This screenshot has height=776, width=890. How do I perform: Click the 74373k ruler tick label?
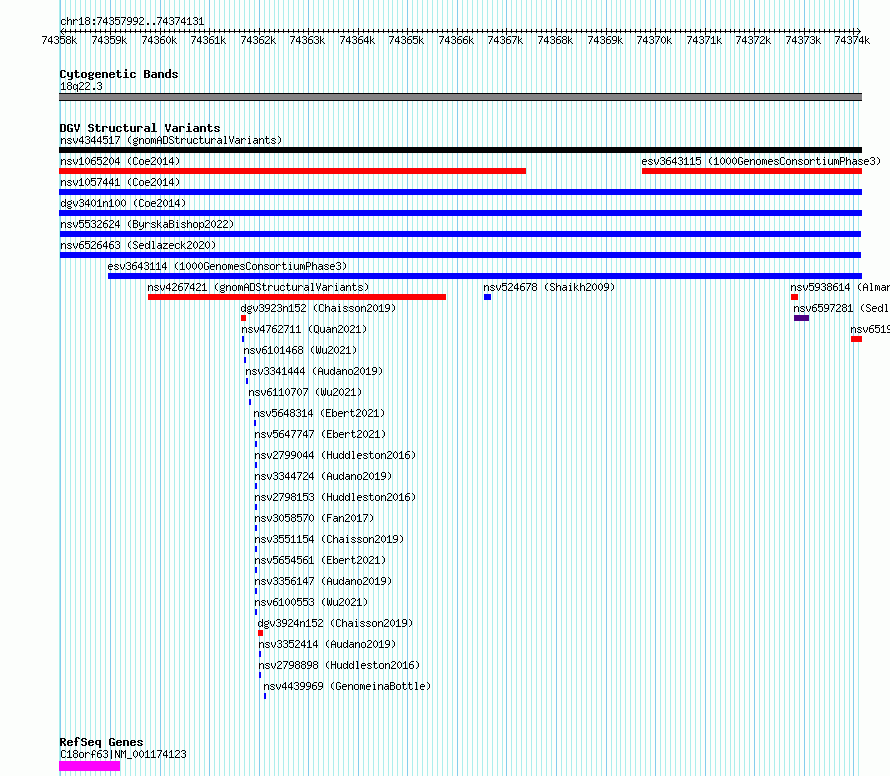point(803,40)
